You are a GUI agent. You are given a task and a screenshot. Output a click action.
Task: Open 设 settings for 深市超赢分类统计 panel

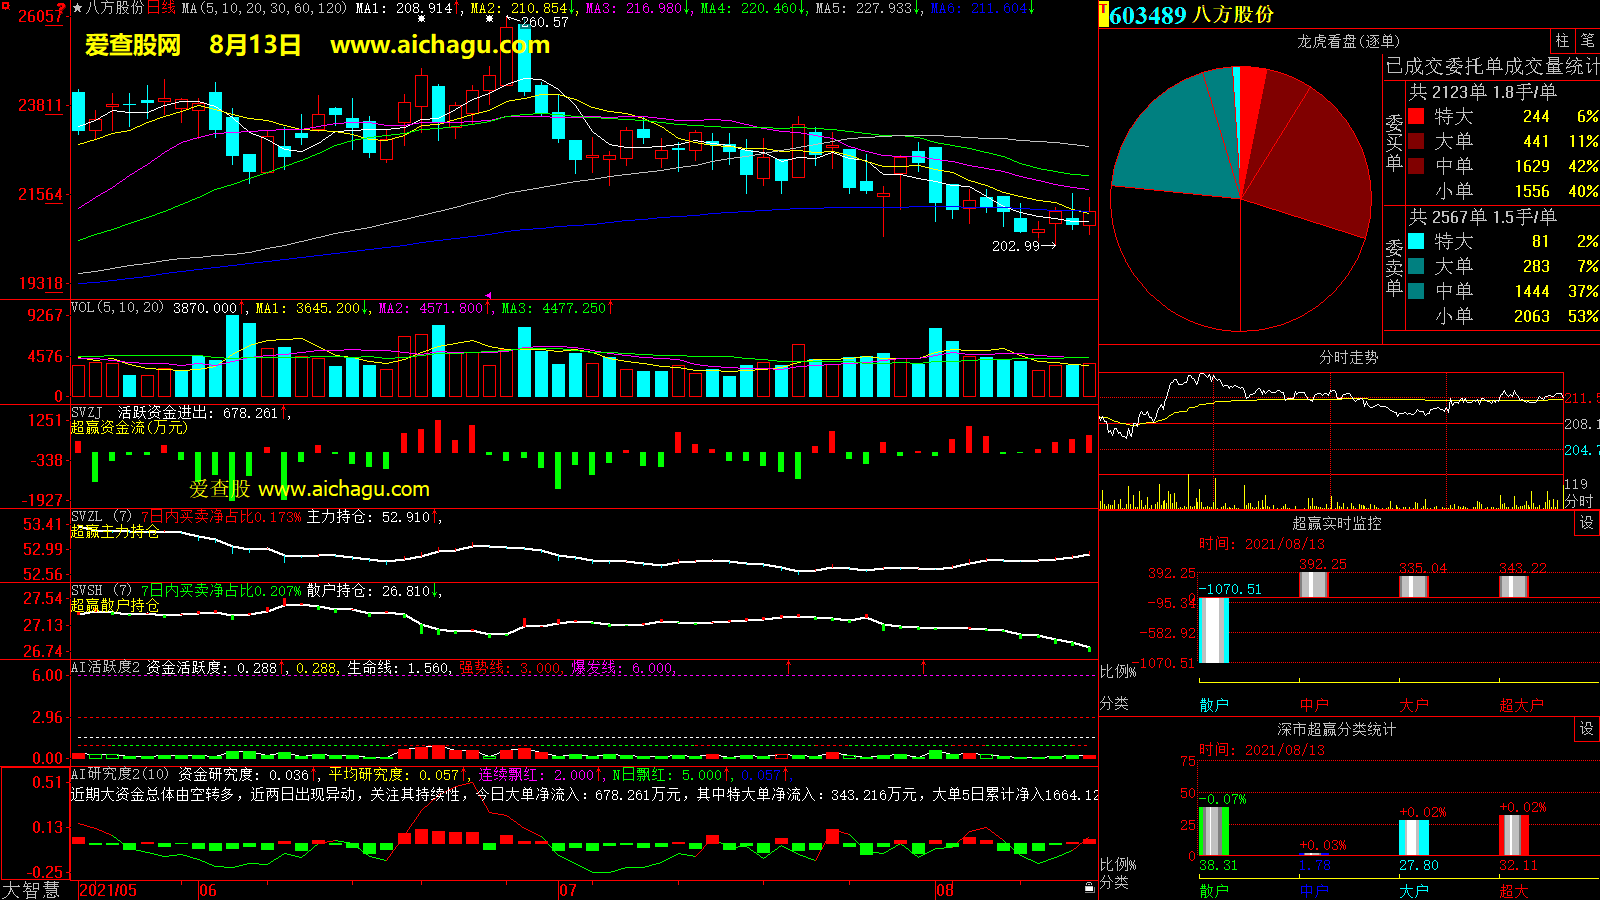point(1587,729)
